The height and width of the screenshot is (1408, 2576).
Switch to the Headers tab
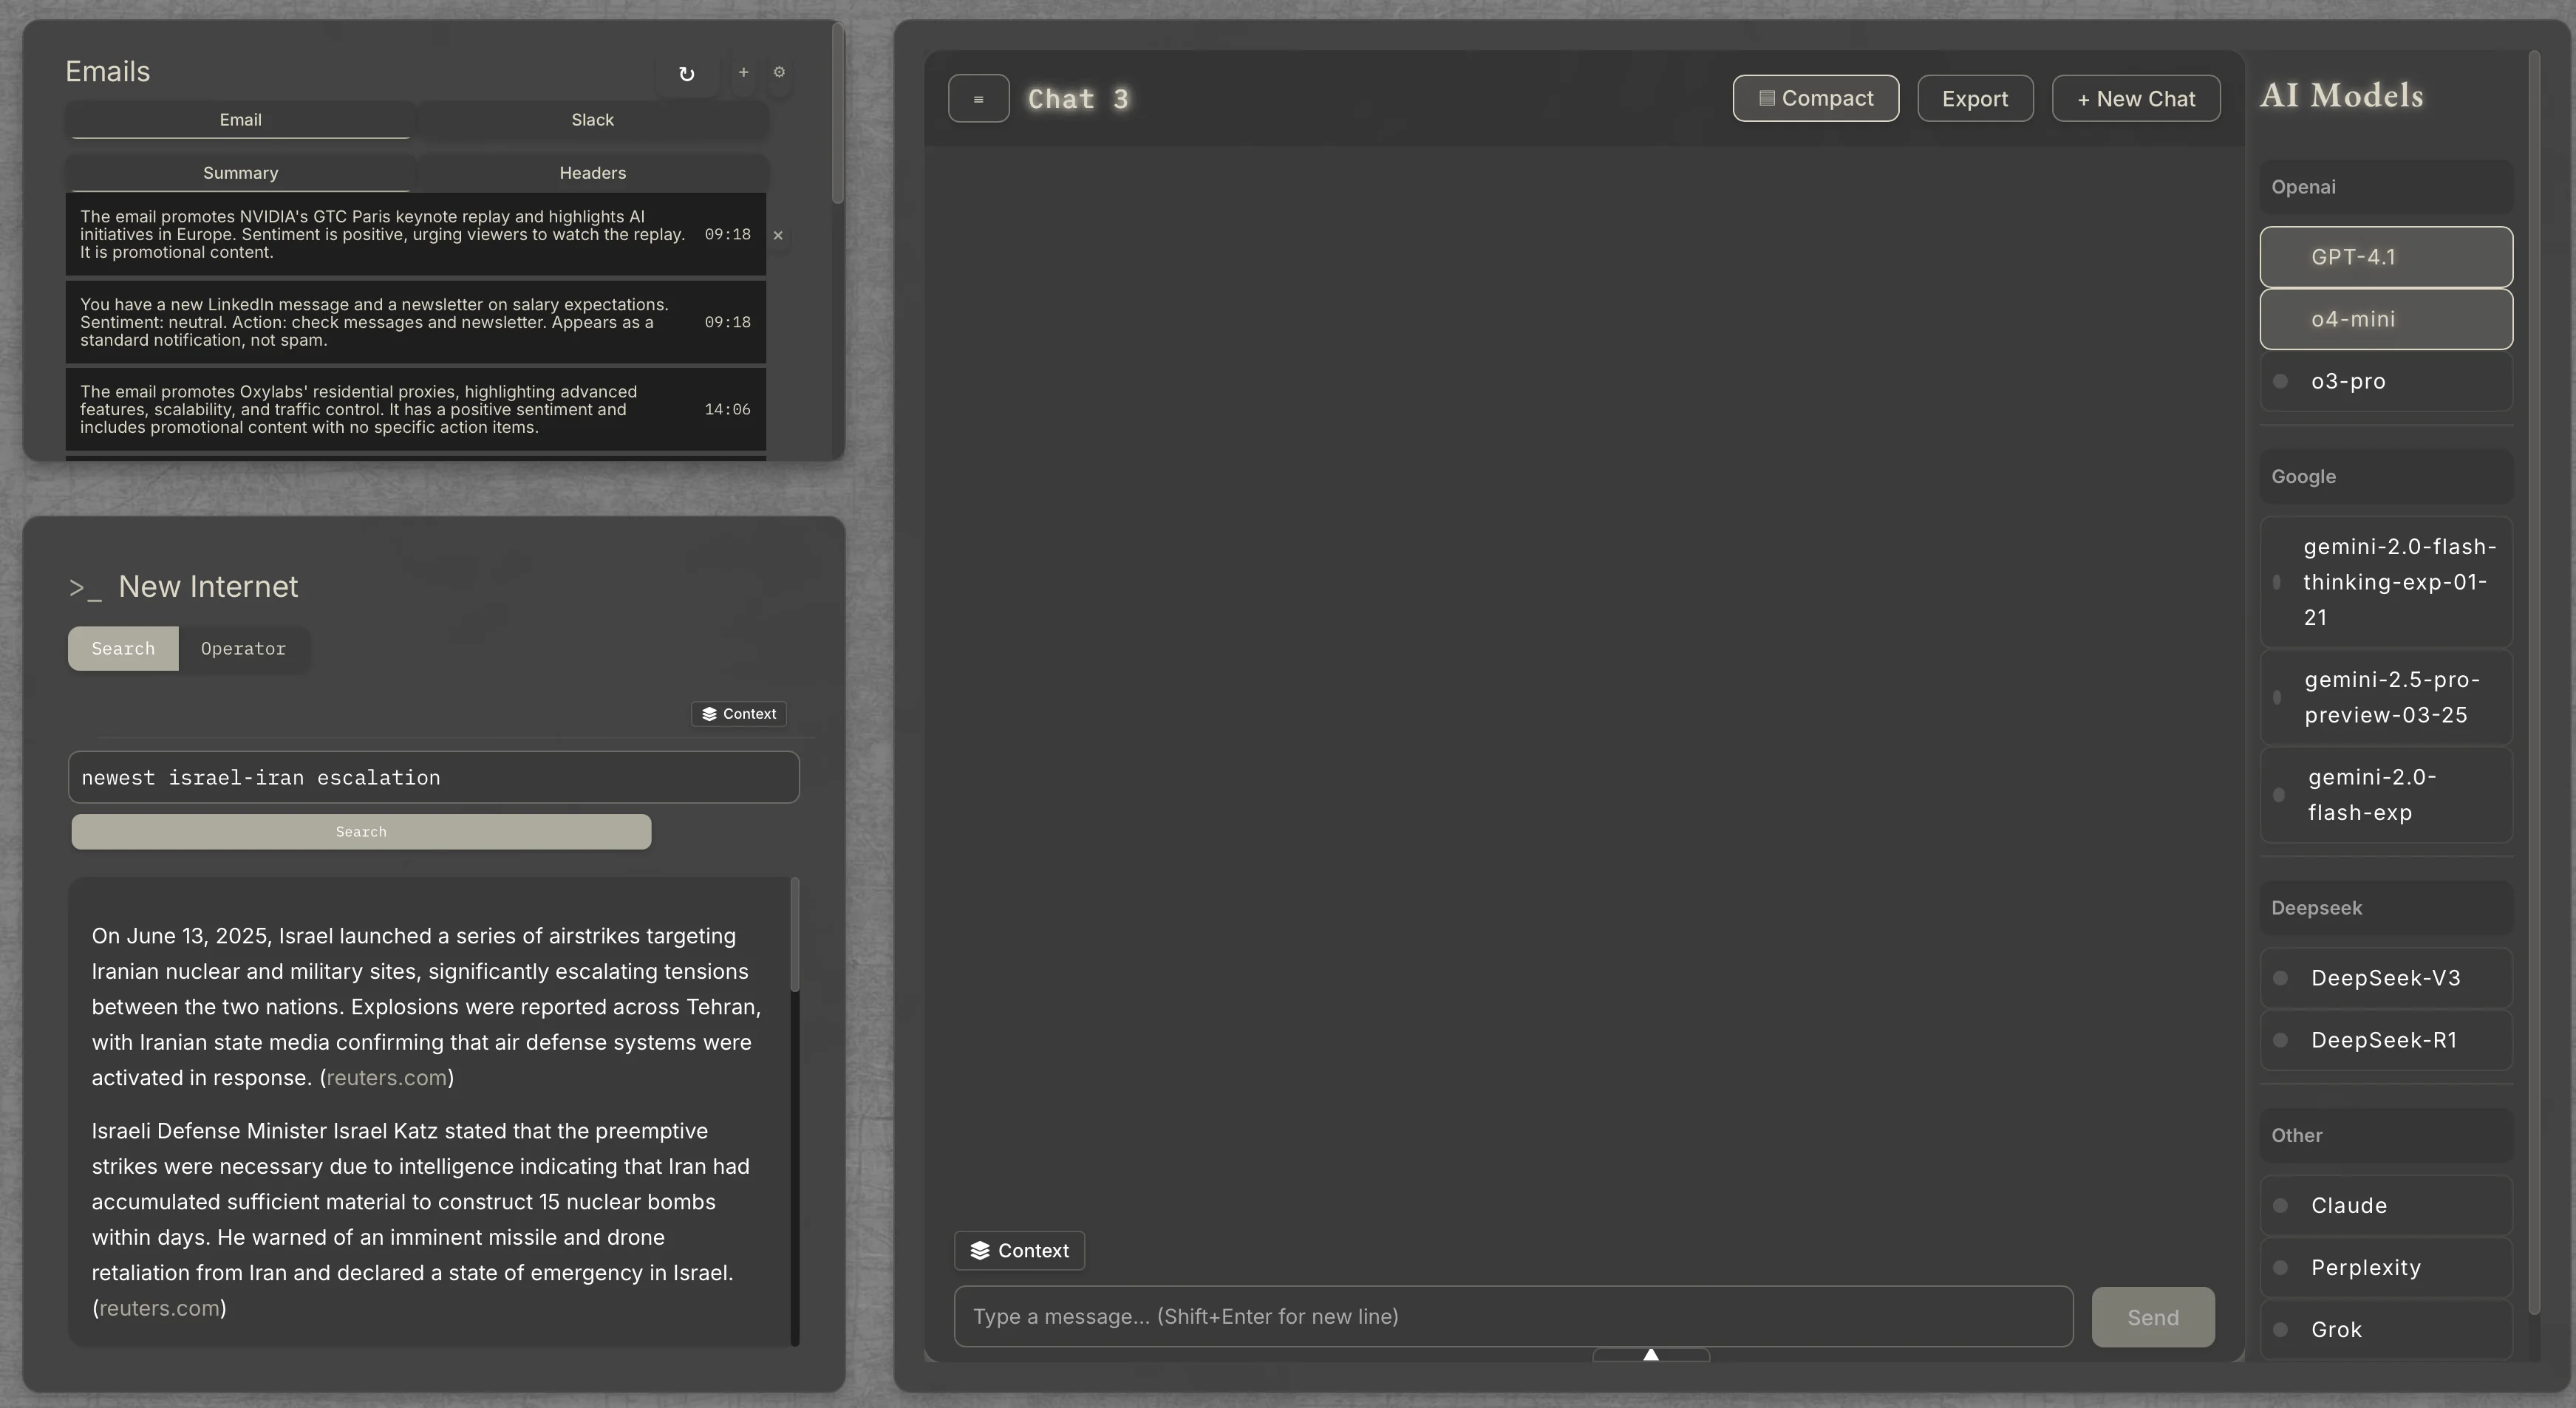coord(592,172)
